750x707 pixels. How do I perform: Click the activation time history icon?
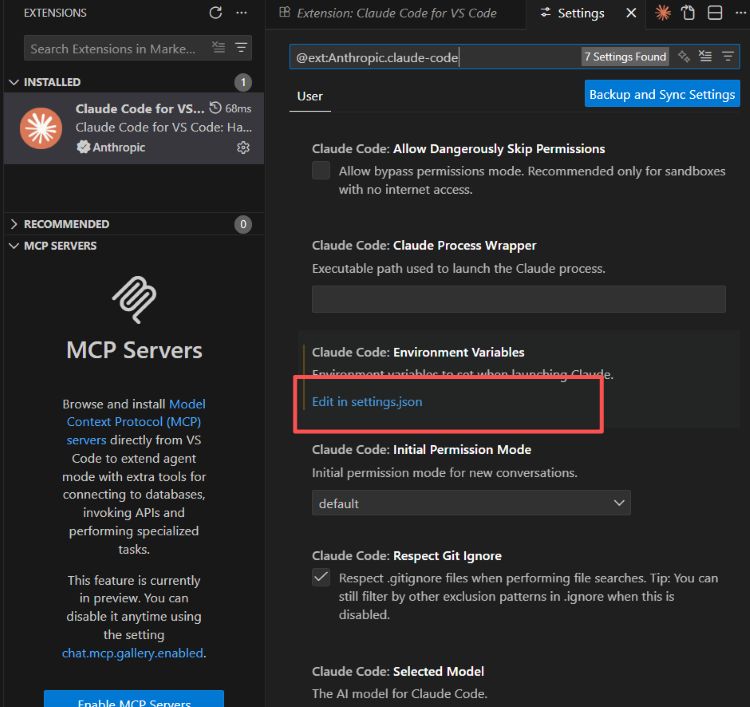coord(216,108)
